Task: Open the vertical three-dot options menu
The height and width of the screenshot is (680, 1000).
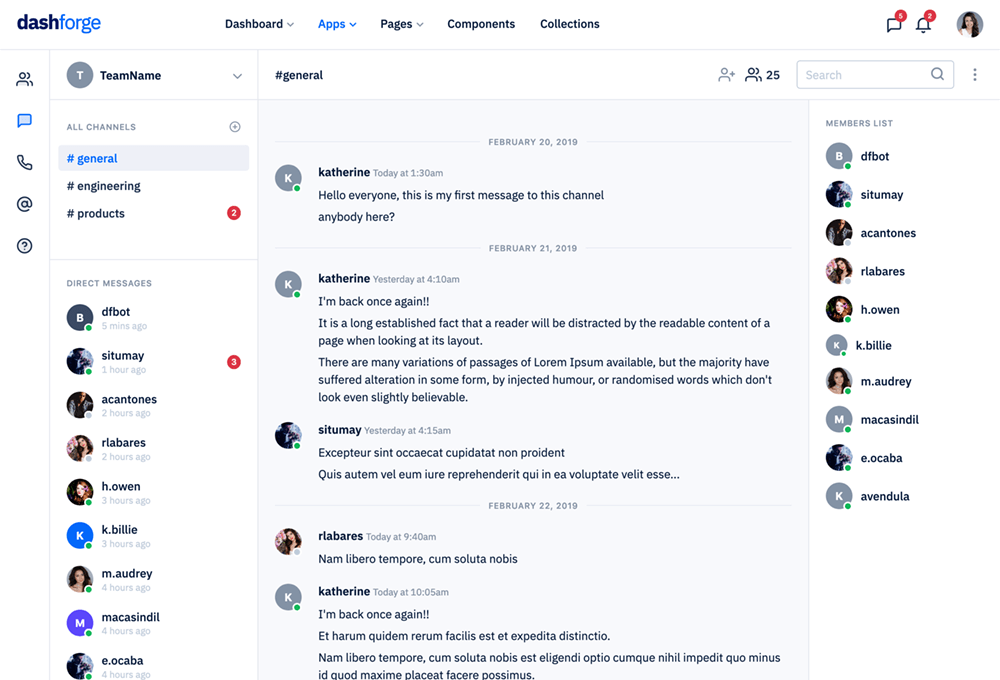Action: (975, 75)
